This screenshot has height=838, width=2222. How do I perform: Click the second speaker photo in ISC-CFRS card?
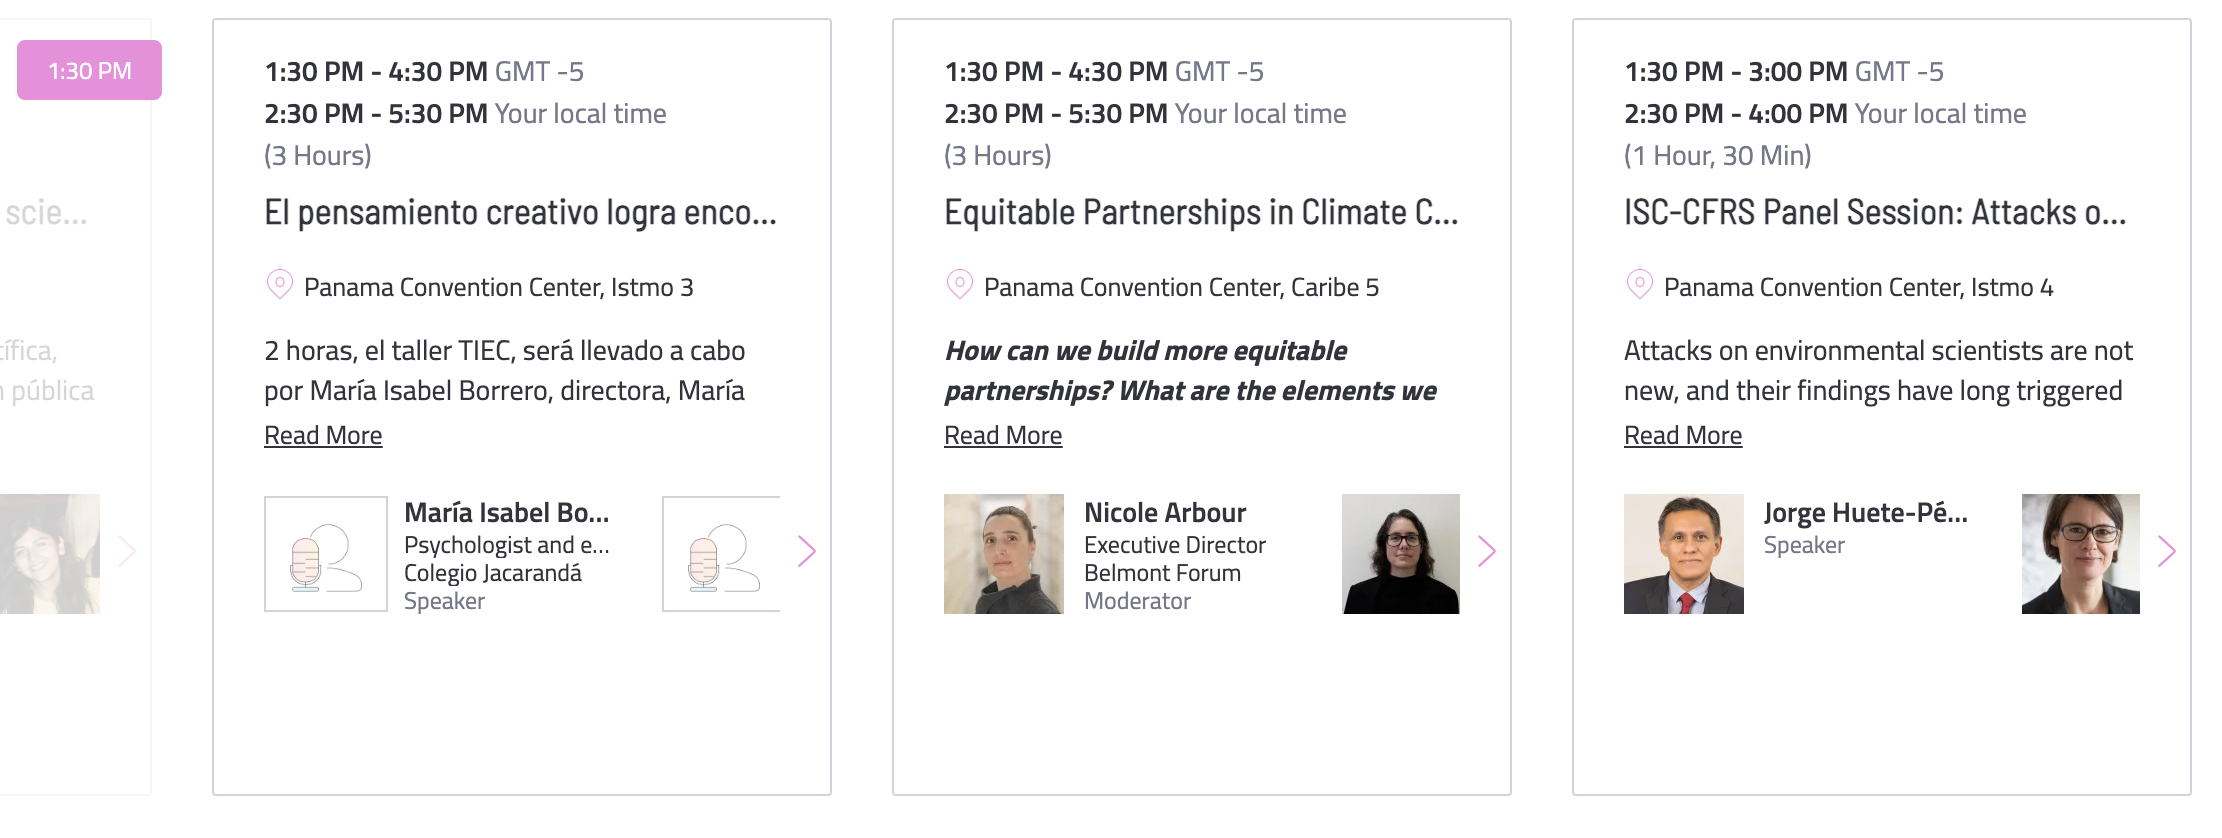pos(2081,554)
